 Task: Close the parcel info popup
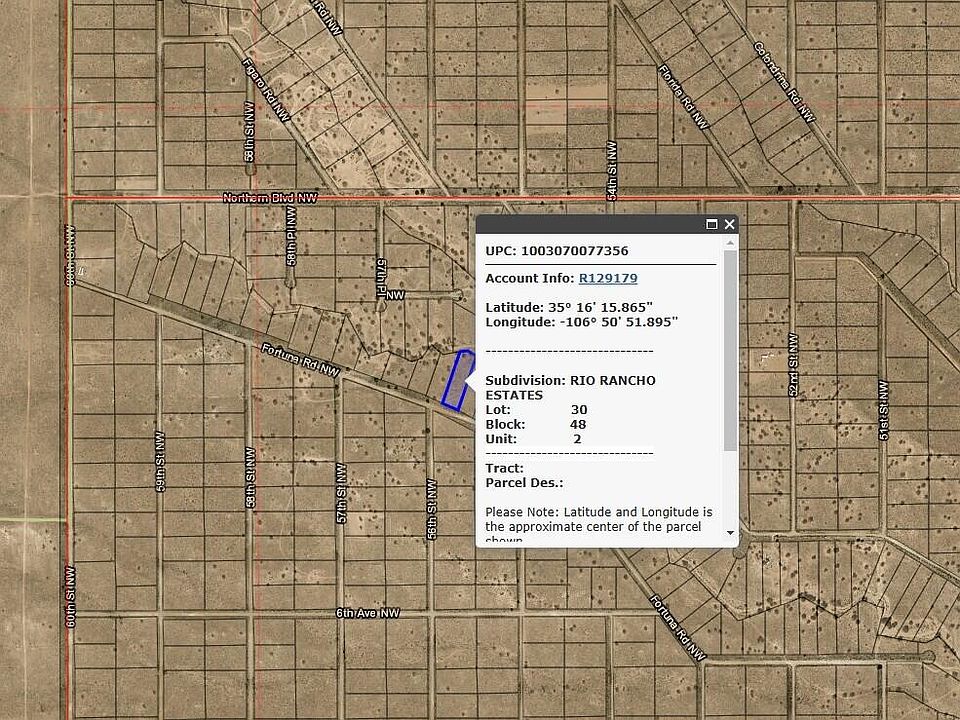[730, 225]
